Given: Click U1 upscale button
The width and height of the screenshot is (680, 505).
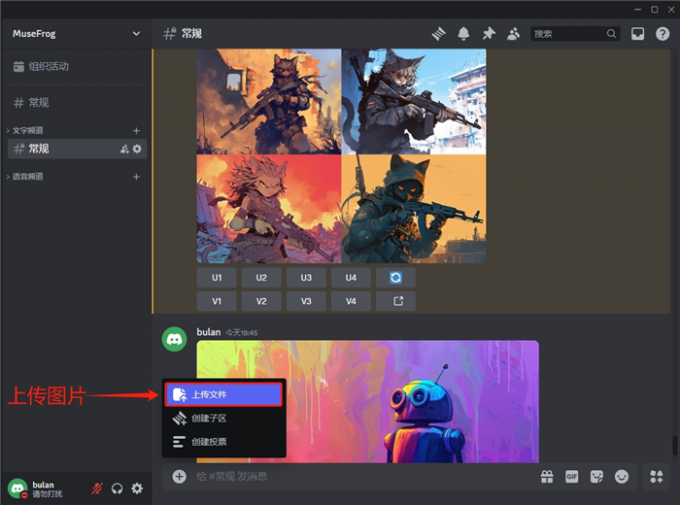Looking at the screenshot, I should 216,278.
